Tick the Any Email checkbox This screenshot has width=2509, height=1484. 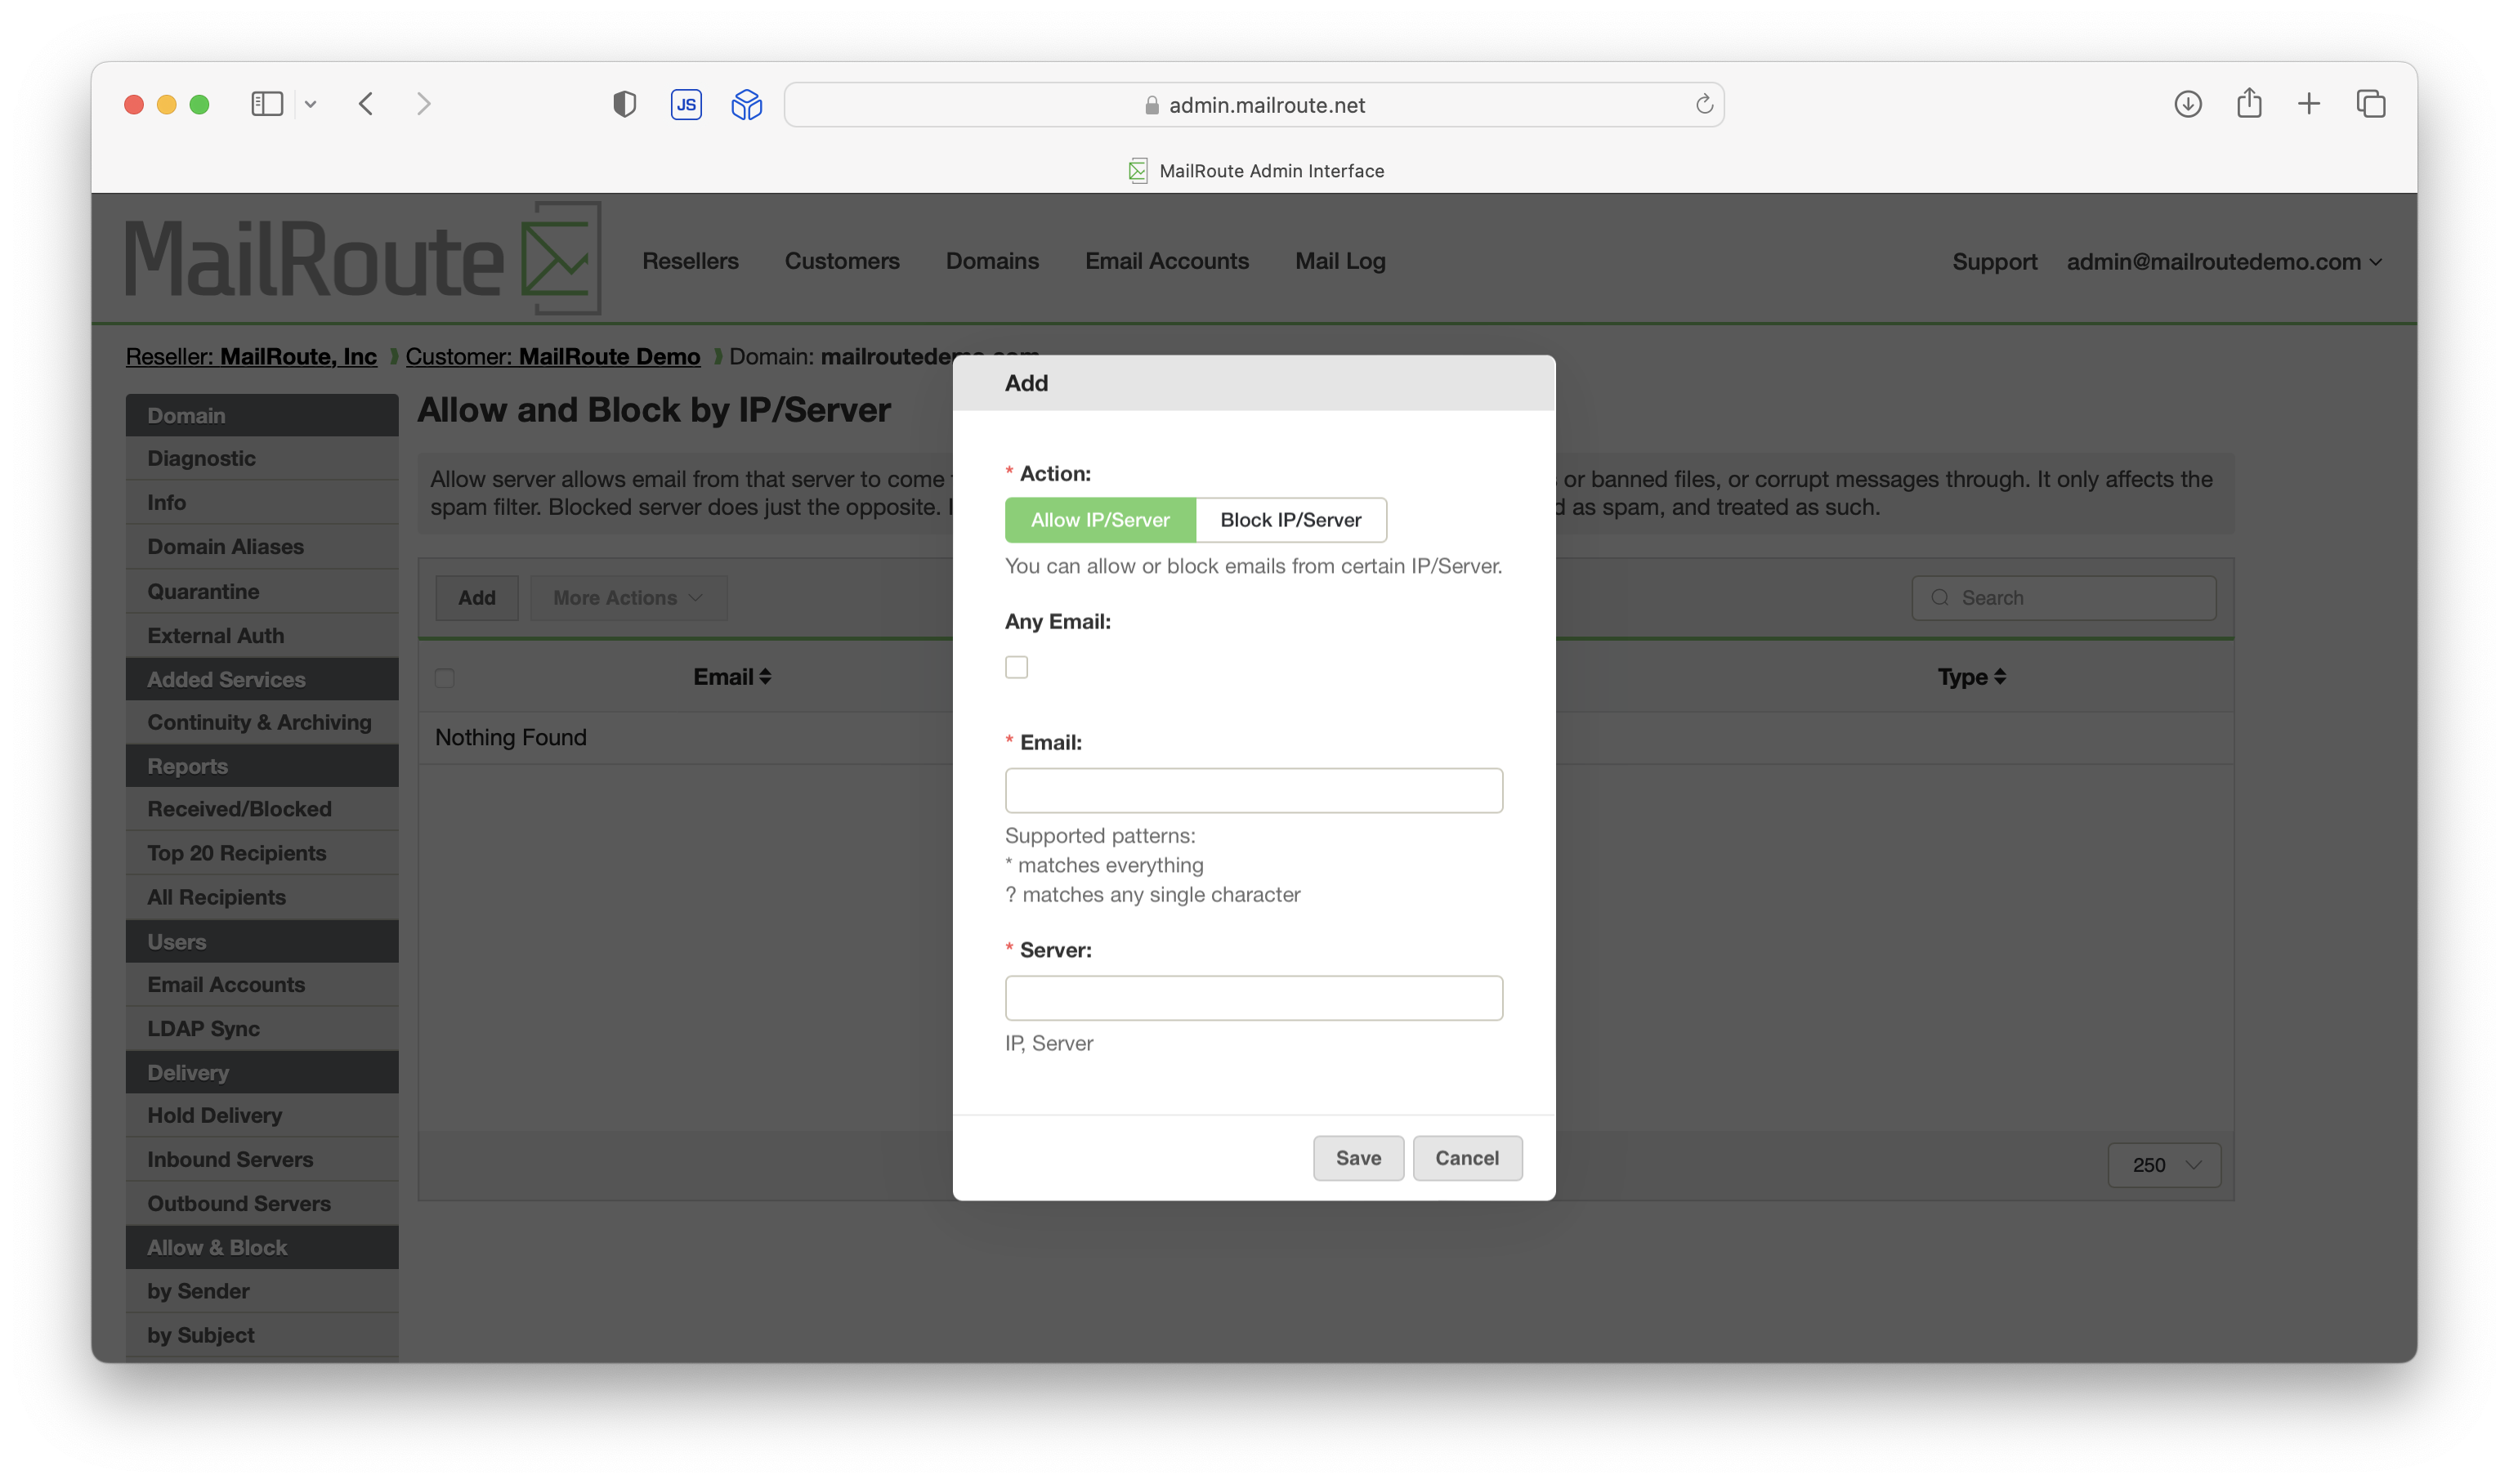1017,667
